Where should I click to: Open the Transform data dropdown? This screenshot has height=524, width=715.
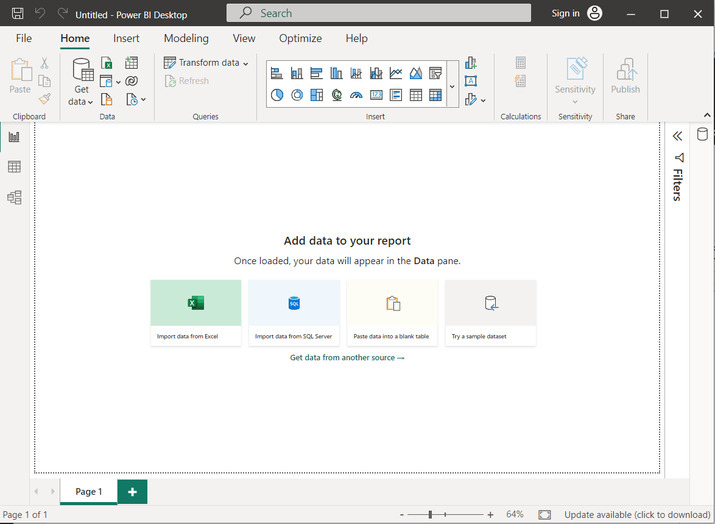tap(206, 62)
